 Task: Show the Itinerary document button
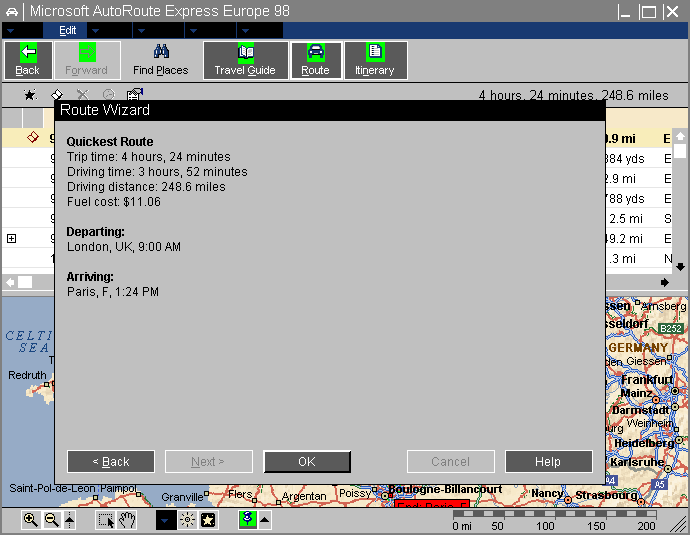click(x=375, y=60)
